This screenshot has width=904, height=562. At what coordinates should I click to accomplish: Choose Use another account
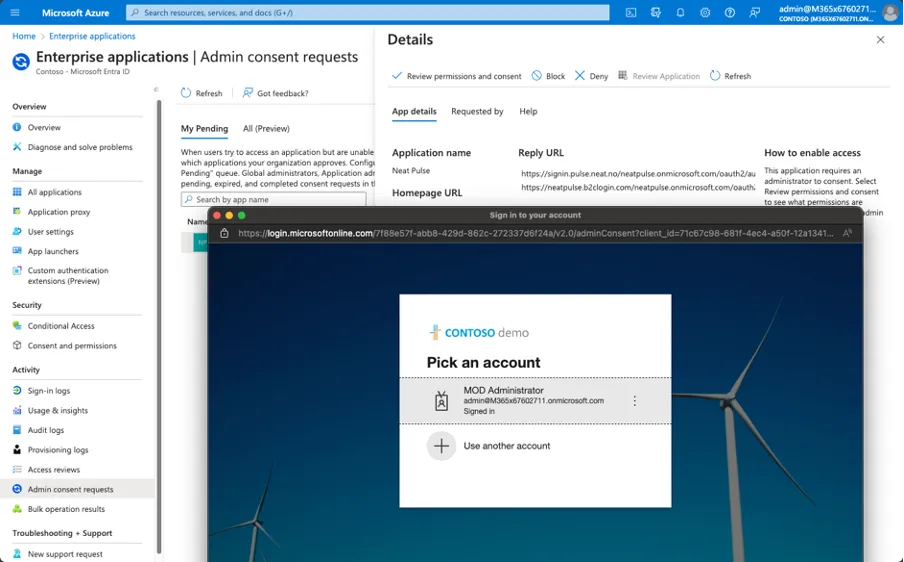[506, 446]
